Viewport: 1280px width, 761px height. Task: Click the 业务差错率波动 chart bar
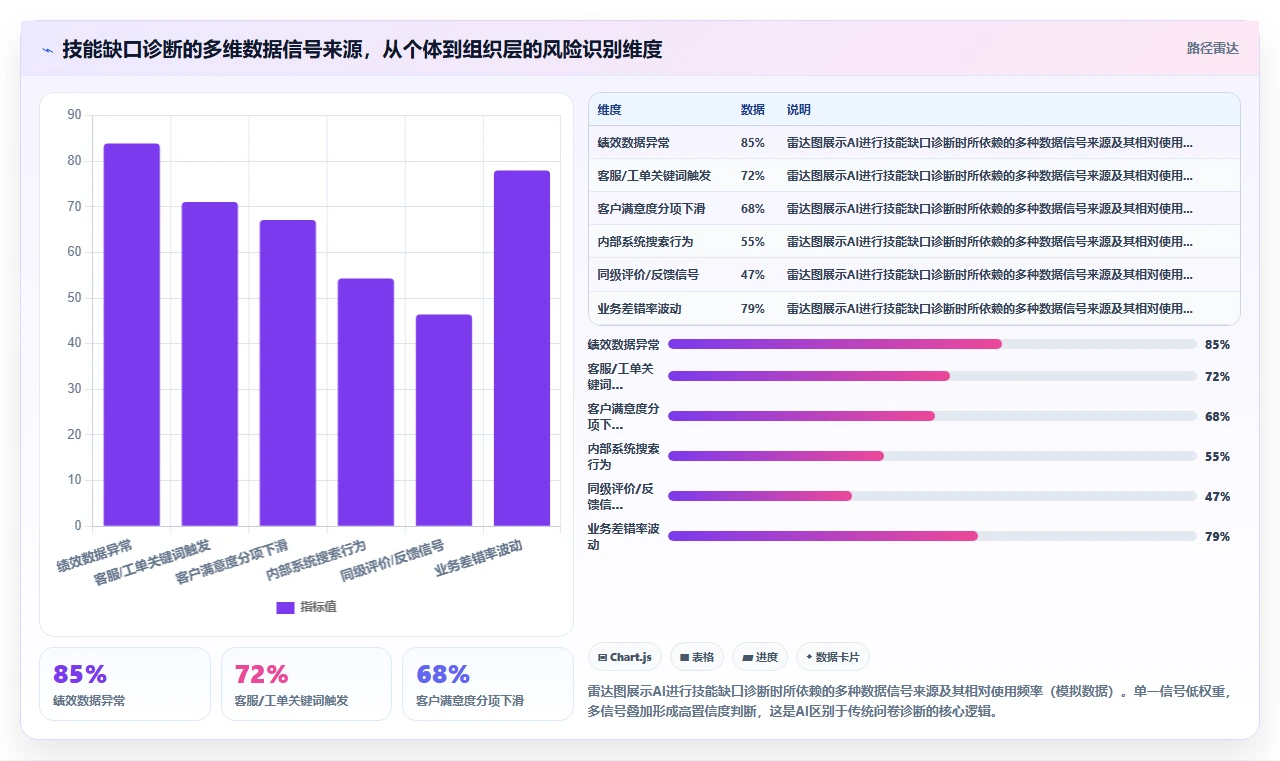[x=522, y=348]
